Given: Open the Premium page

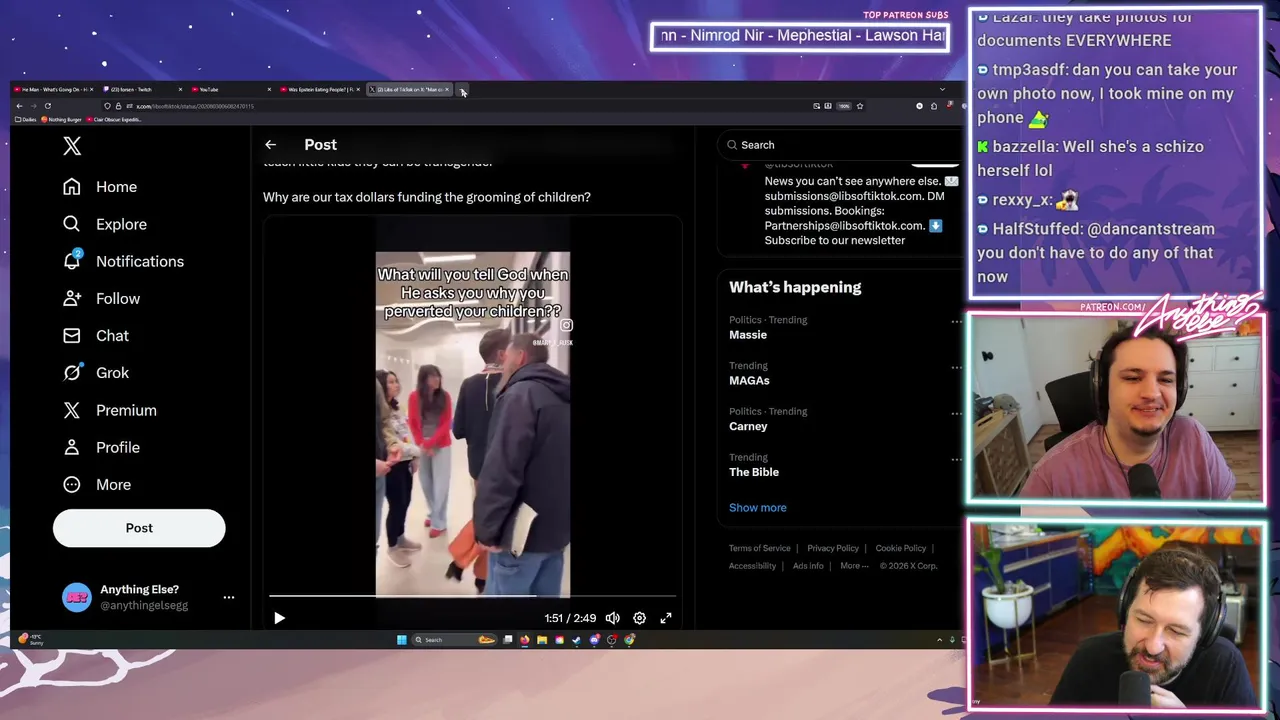Looking at the screenshot, I should (109, 410).
